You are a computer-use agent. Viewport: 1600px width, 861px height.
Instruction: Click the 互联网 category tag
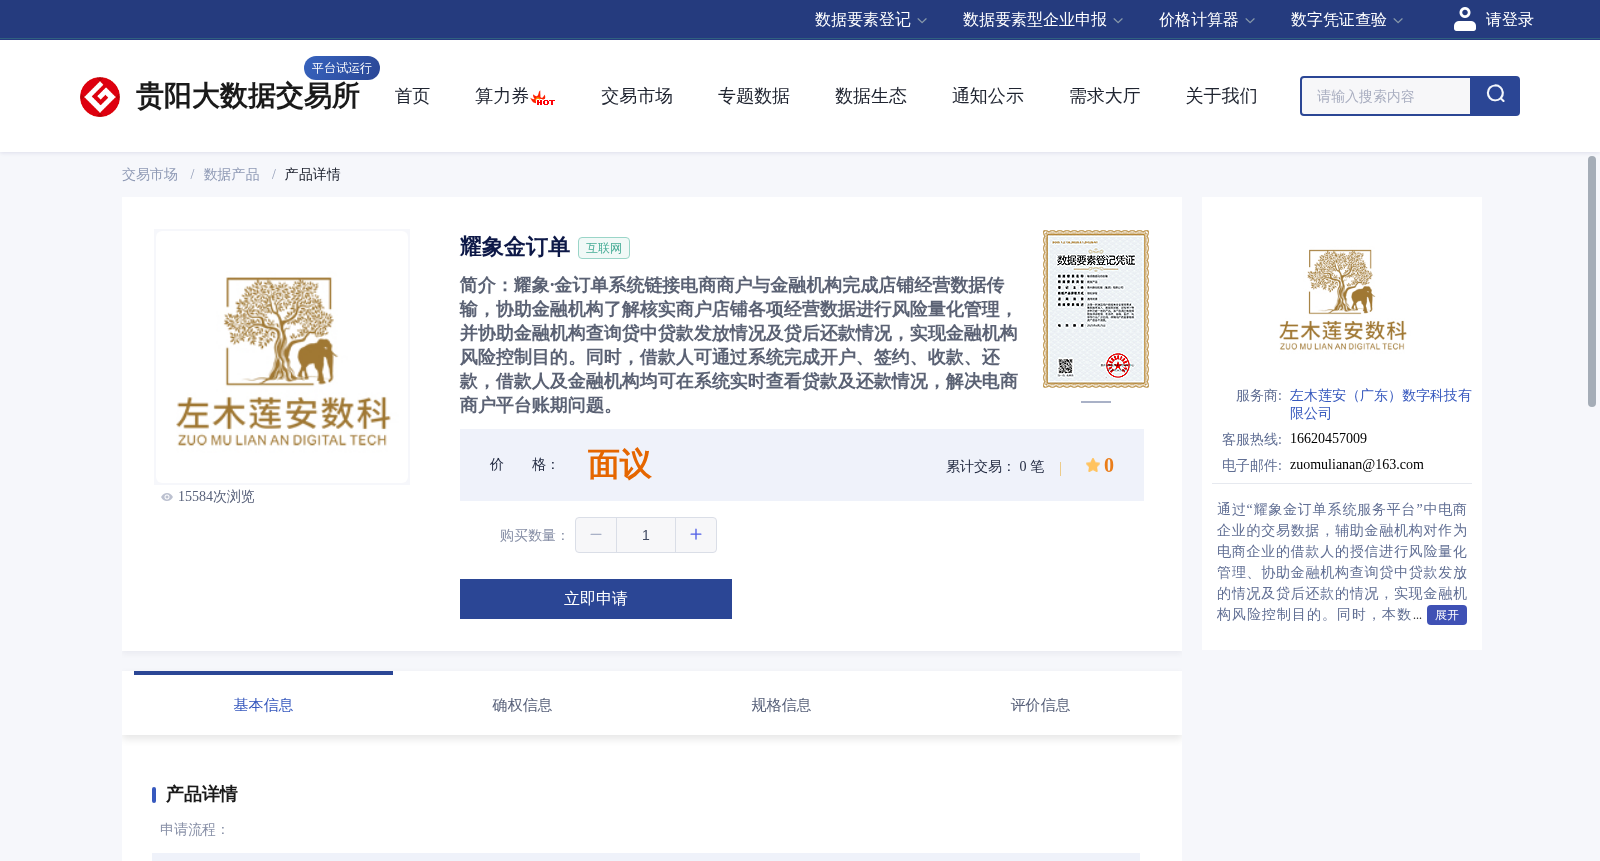click(604, 248)
